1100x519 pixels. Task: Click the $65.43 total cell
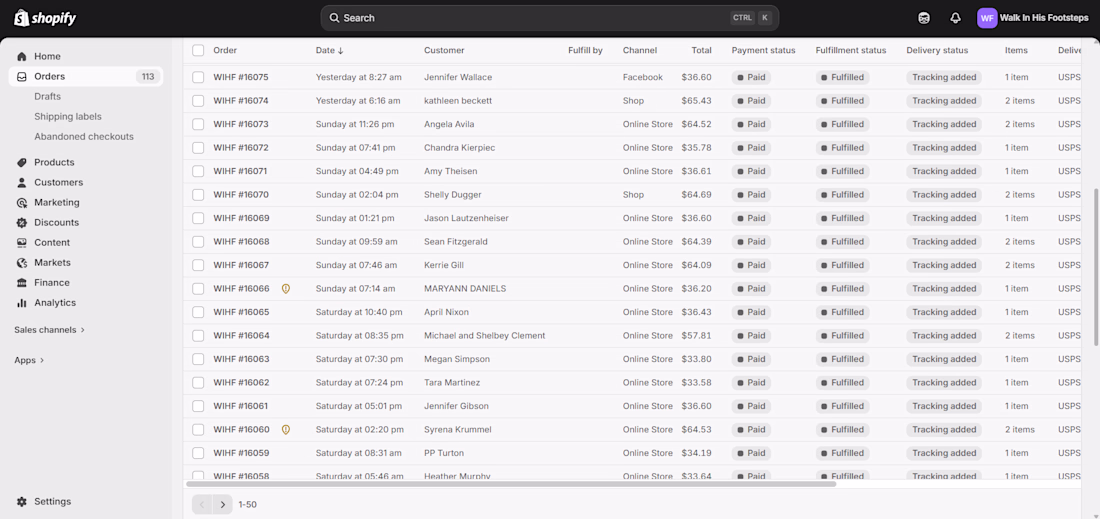tap(696, 101)
